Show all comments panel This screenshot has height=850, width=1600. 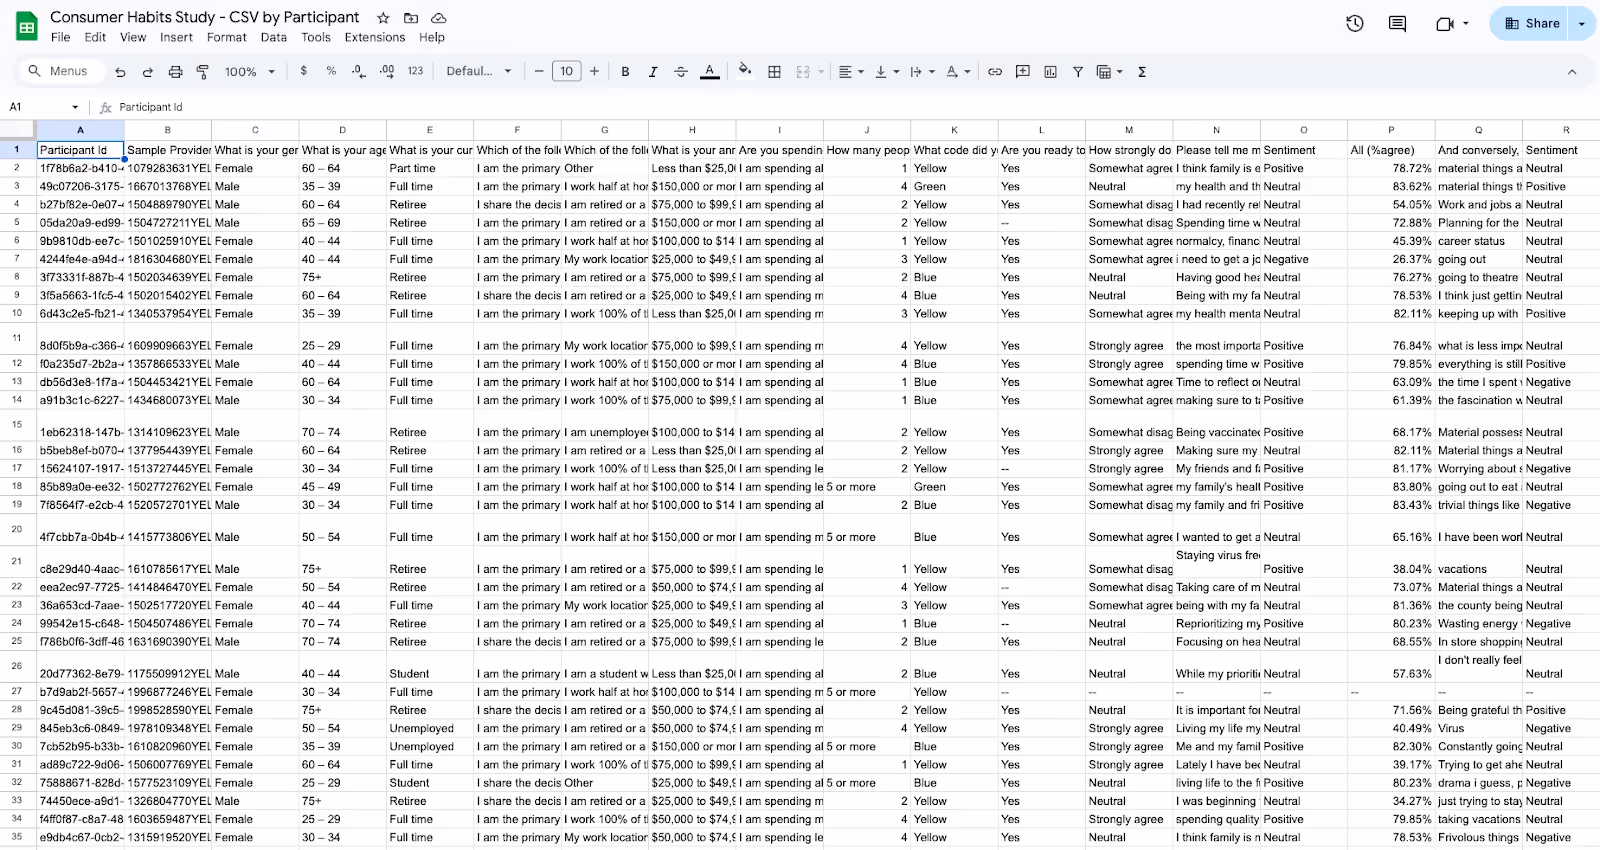tap(1397, 23)
